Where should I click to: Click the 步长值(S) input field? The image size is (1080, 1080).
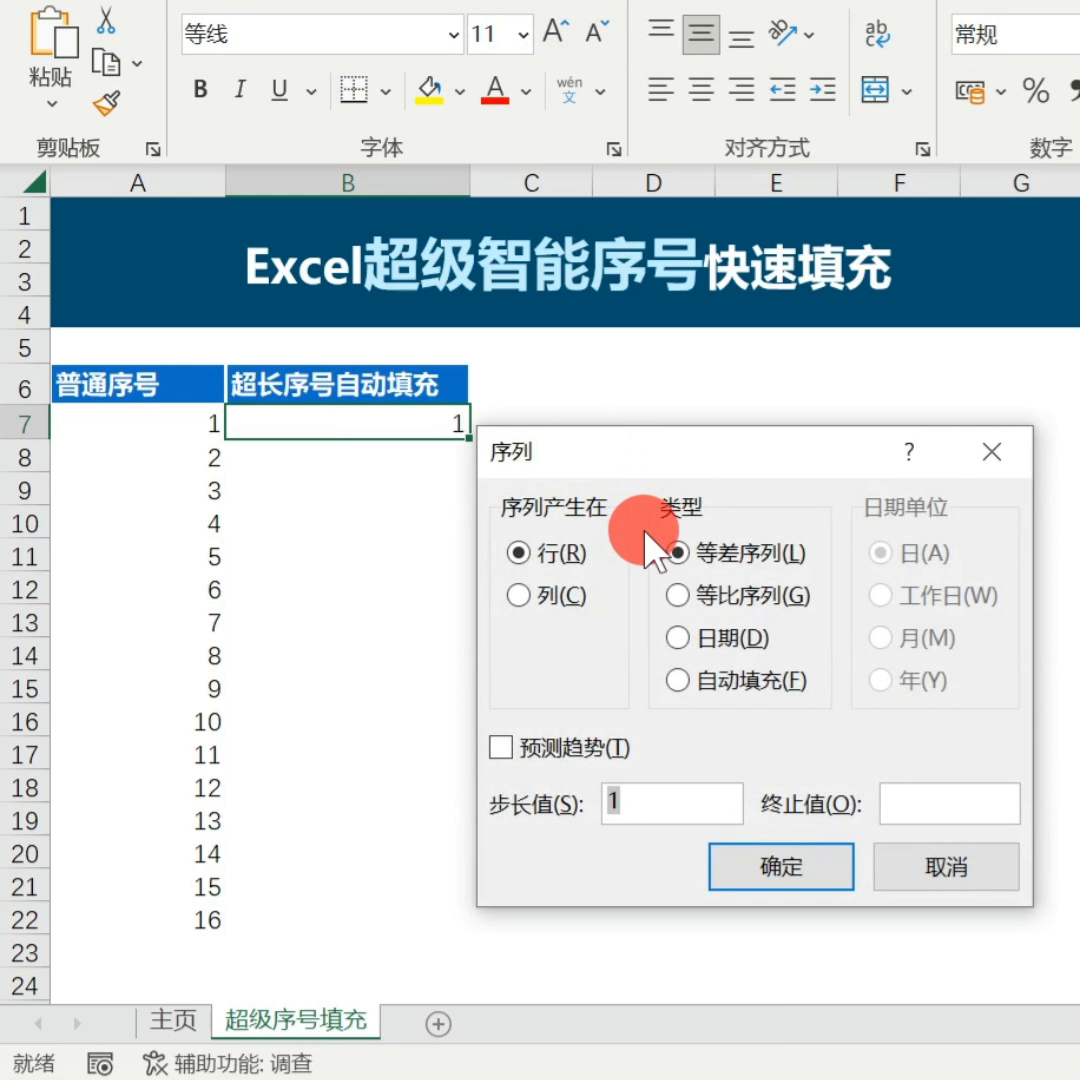672,803
